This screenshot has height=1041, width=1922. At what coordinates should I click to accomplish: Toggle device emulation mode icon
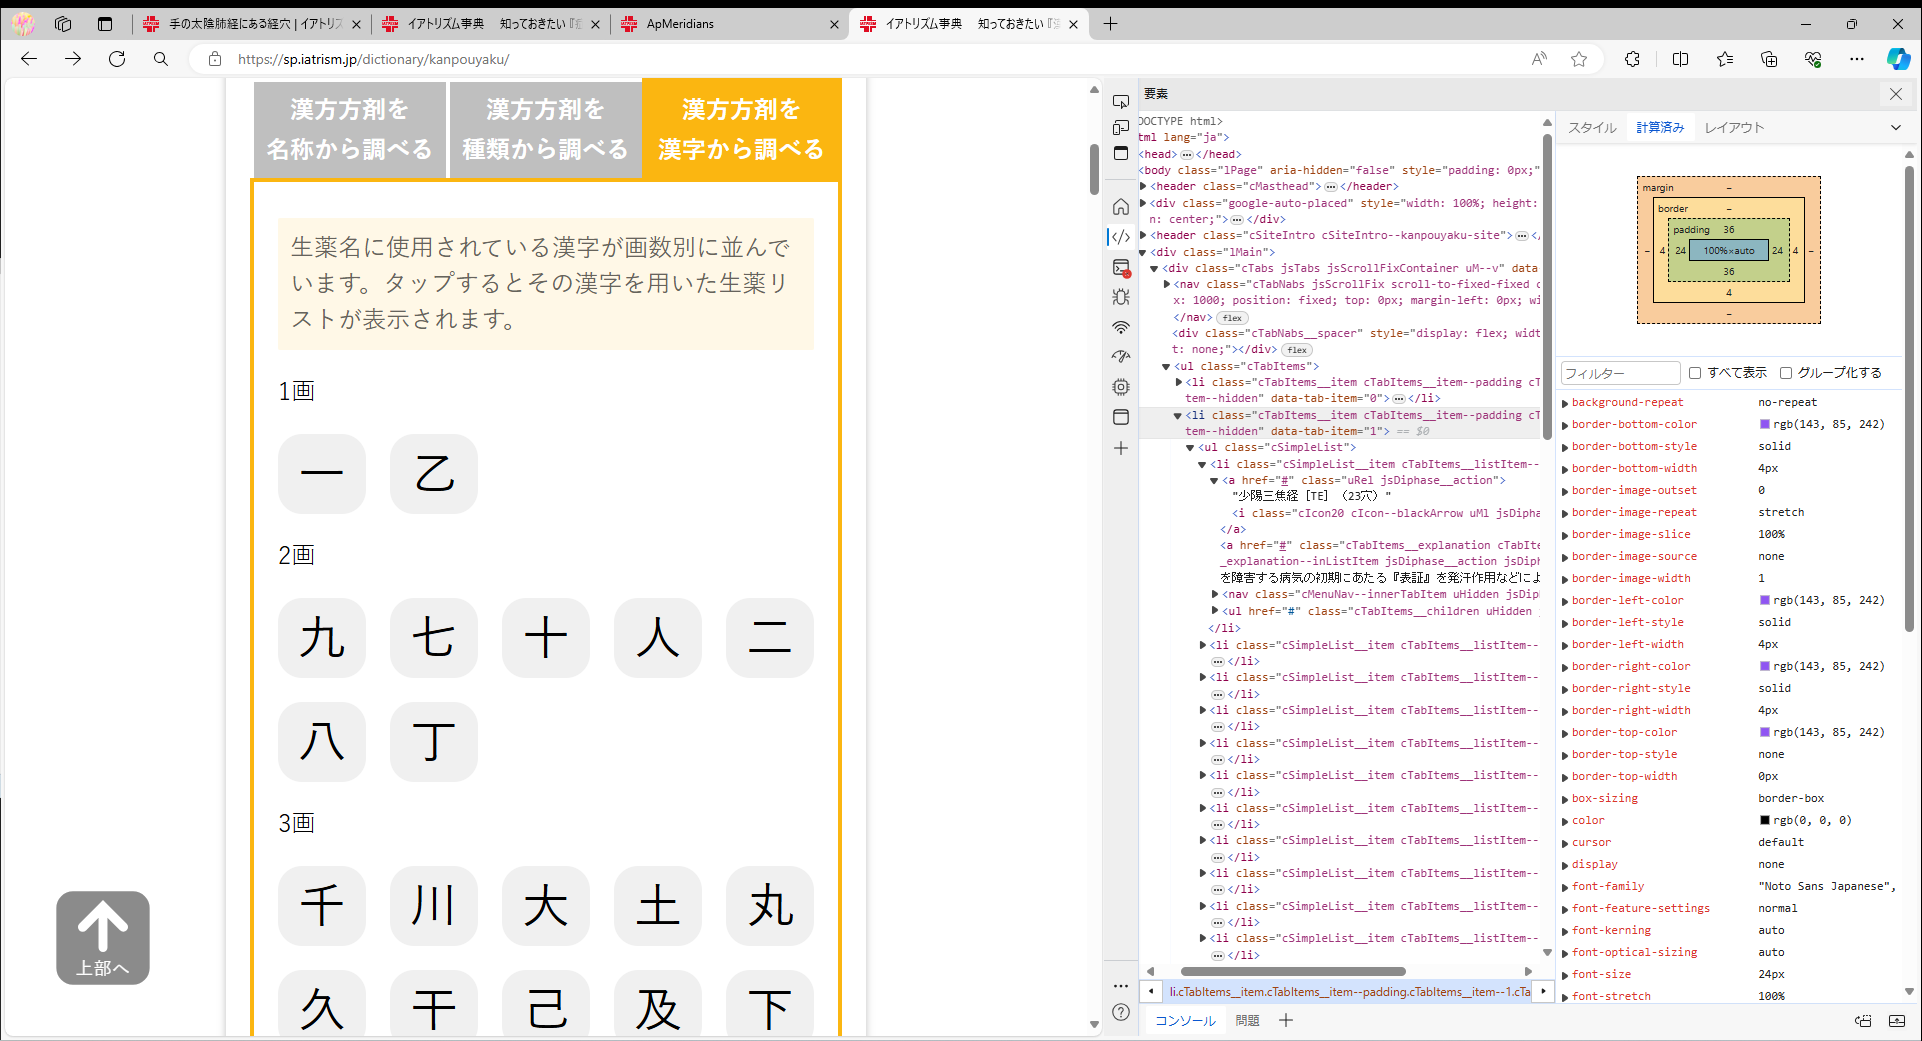click(1121, 127)
